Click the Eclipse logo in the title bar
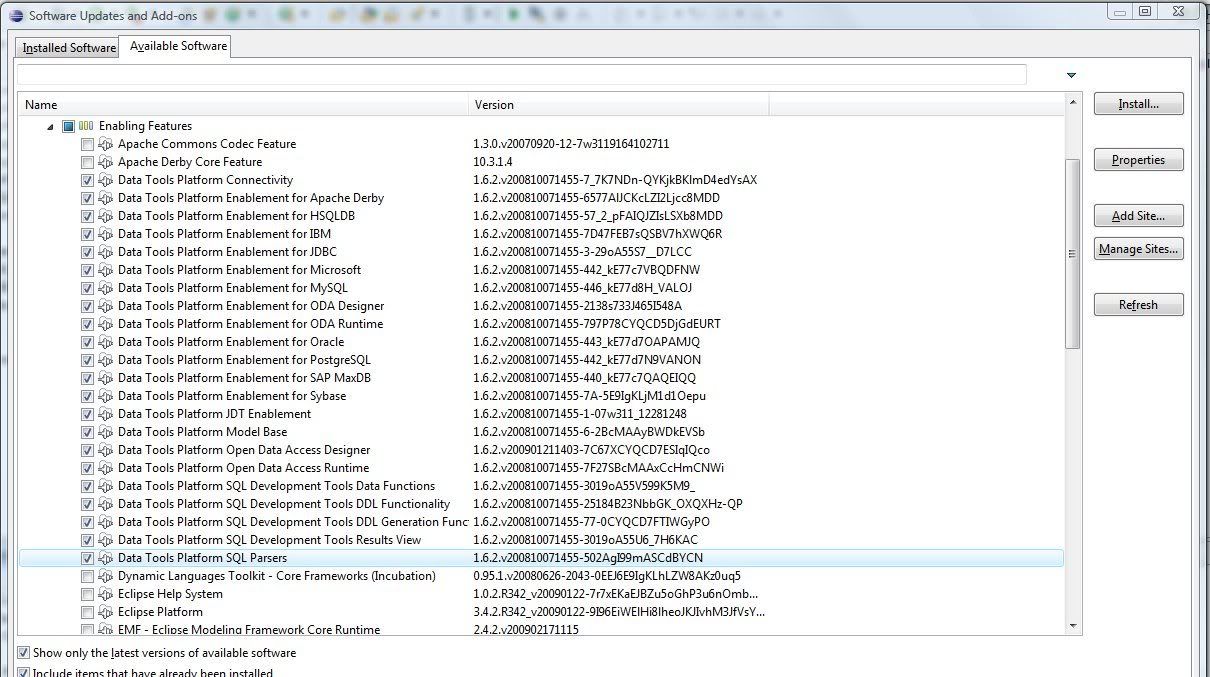The height and width of the screenshot is (677, 1210). [15, 15]
